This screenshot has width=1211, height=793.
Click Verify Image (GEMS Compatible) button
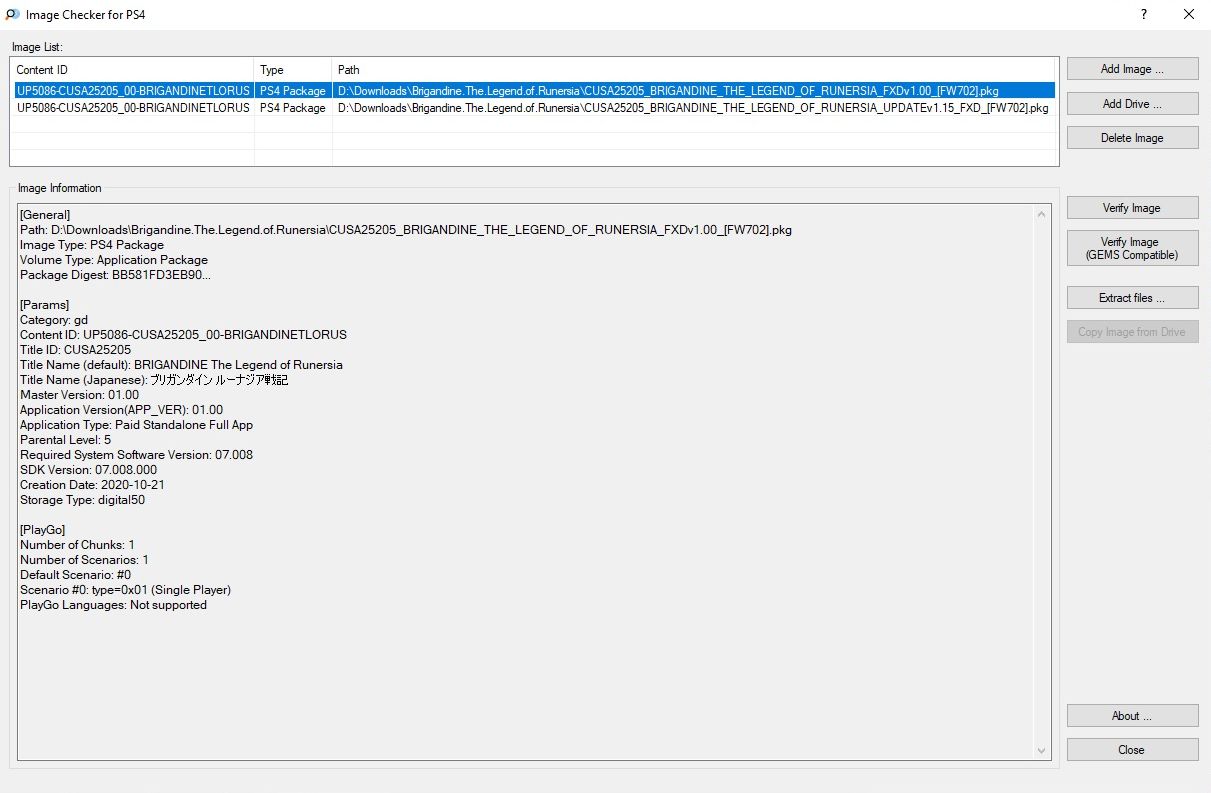1132,249
